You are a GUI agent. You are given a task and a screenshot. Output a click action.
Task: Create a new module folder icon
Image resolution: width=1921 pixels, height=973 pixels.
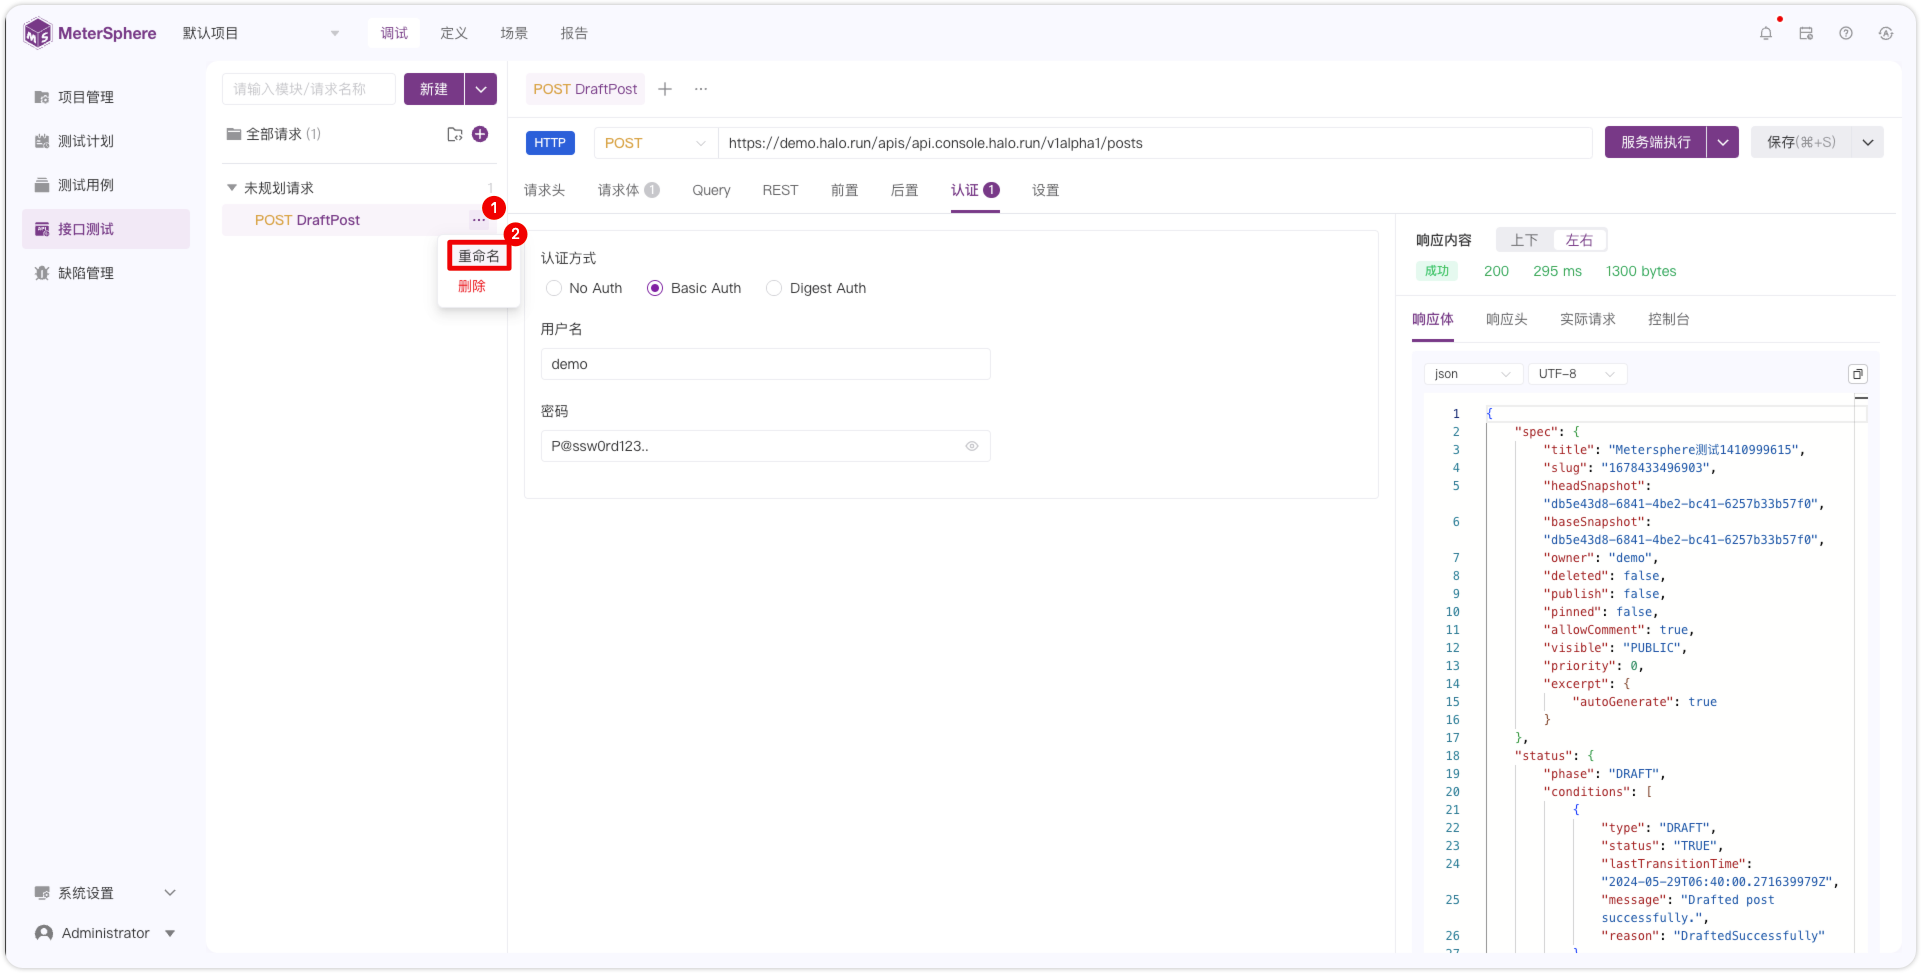pos(455,134)
